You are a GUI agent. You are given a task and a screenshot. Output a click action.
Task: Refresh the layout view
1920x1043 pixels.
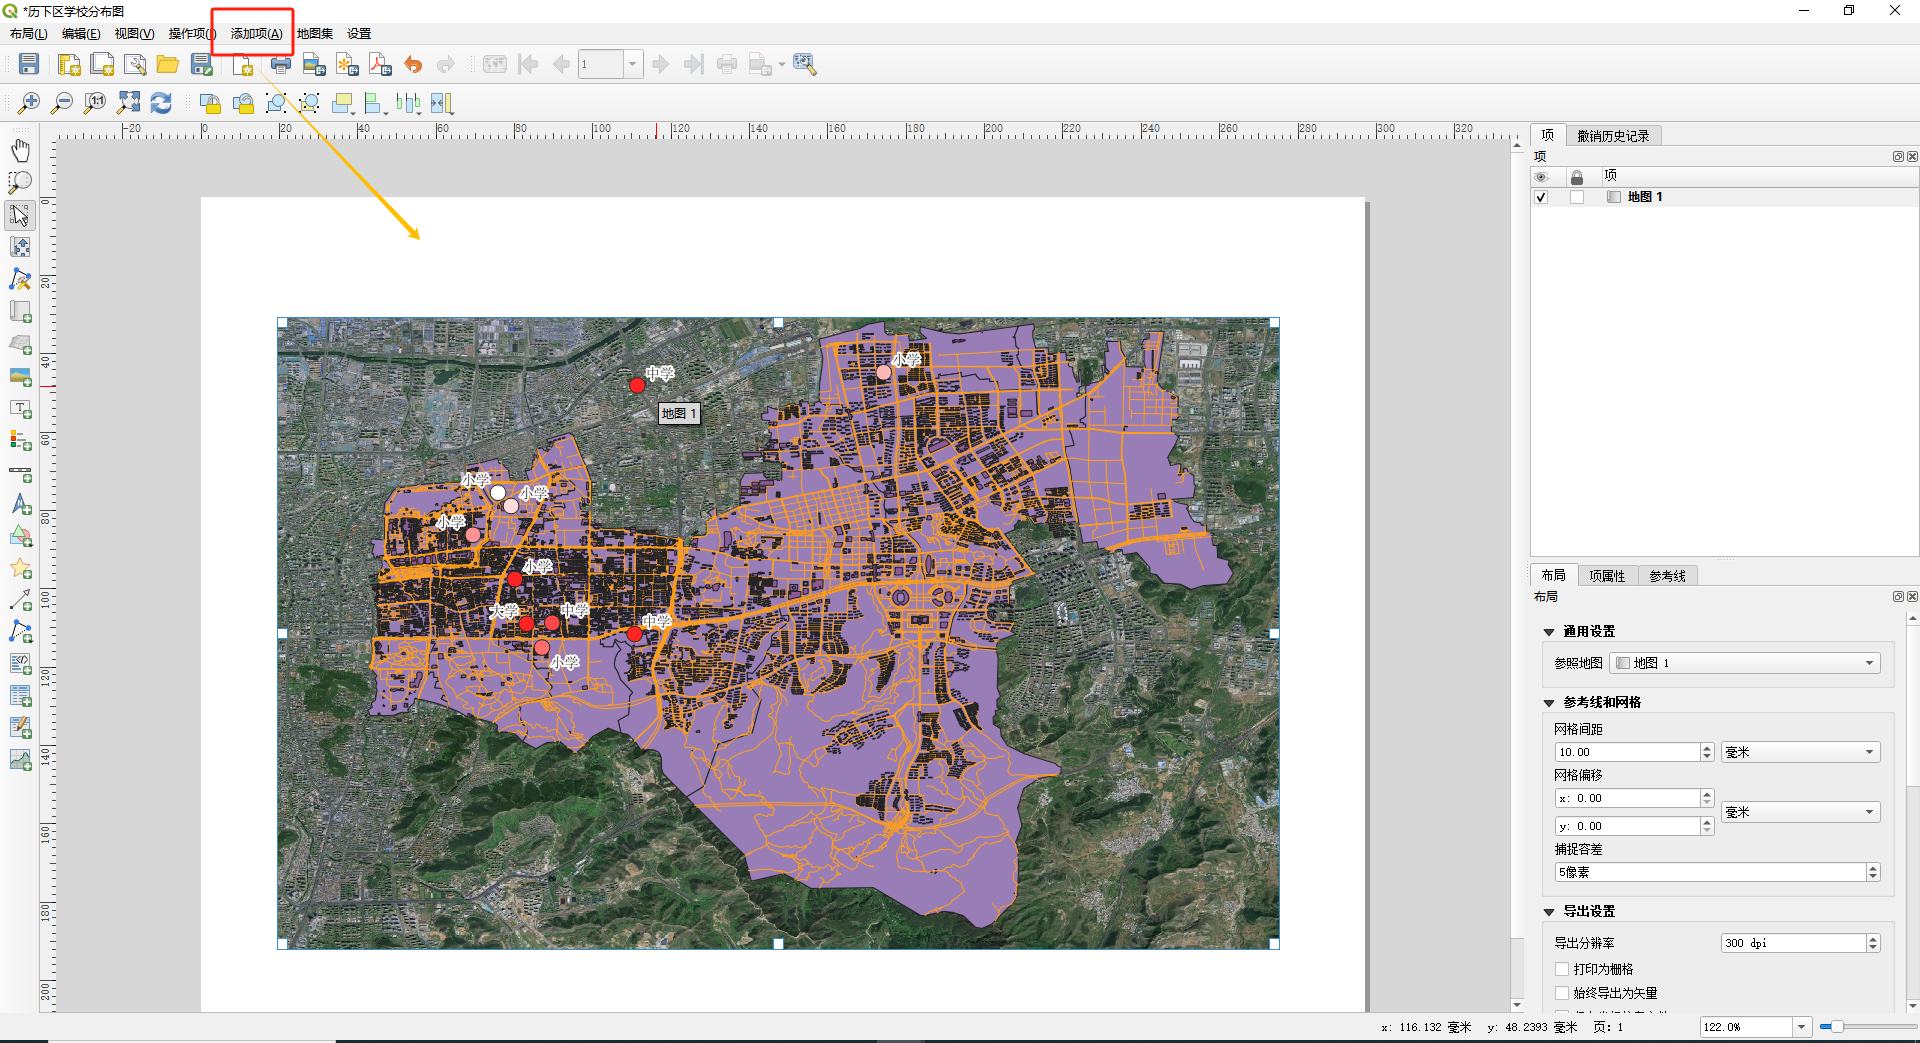click(x=161, y=103)
